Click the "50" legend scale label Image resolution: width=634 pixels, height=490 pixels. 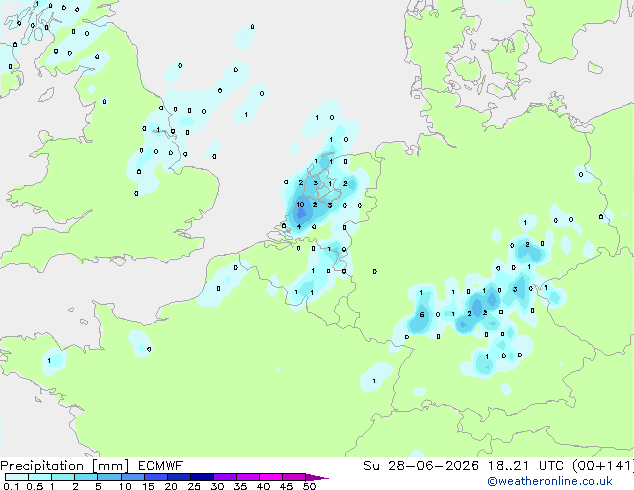tap(309, 486)
